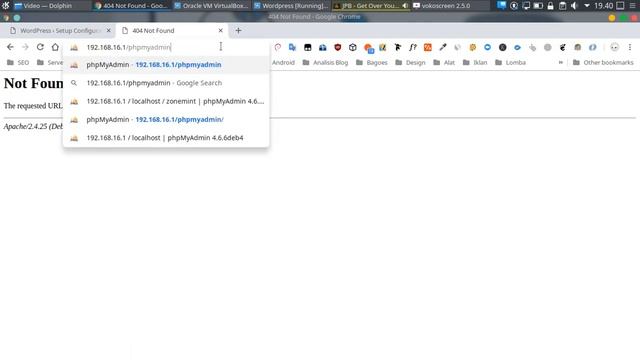The height and width of the screenshot is (360, 640).
Task: Close the 404 Not Found tab
Action: pos(220,31)
